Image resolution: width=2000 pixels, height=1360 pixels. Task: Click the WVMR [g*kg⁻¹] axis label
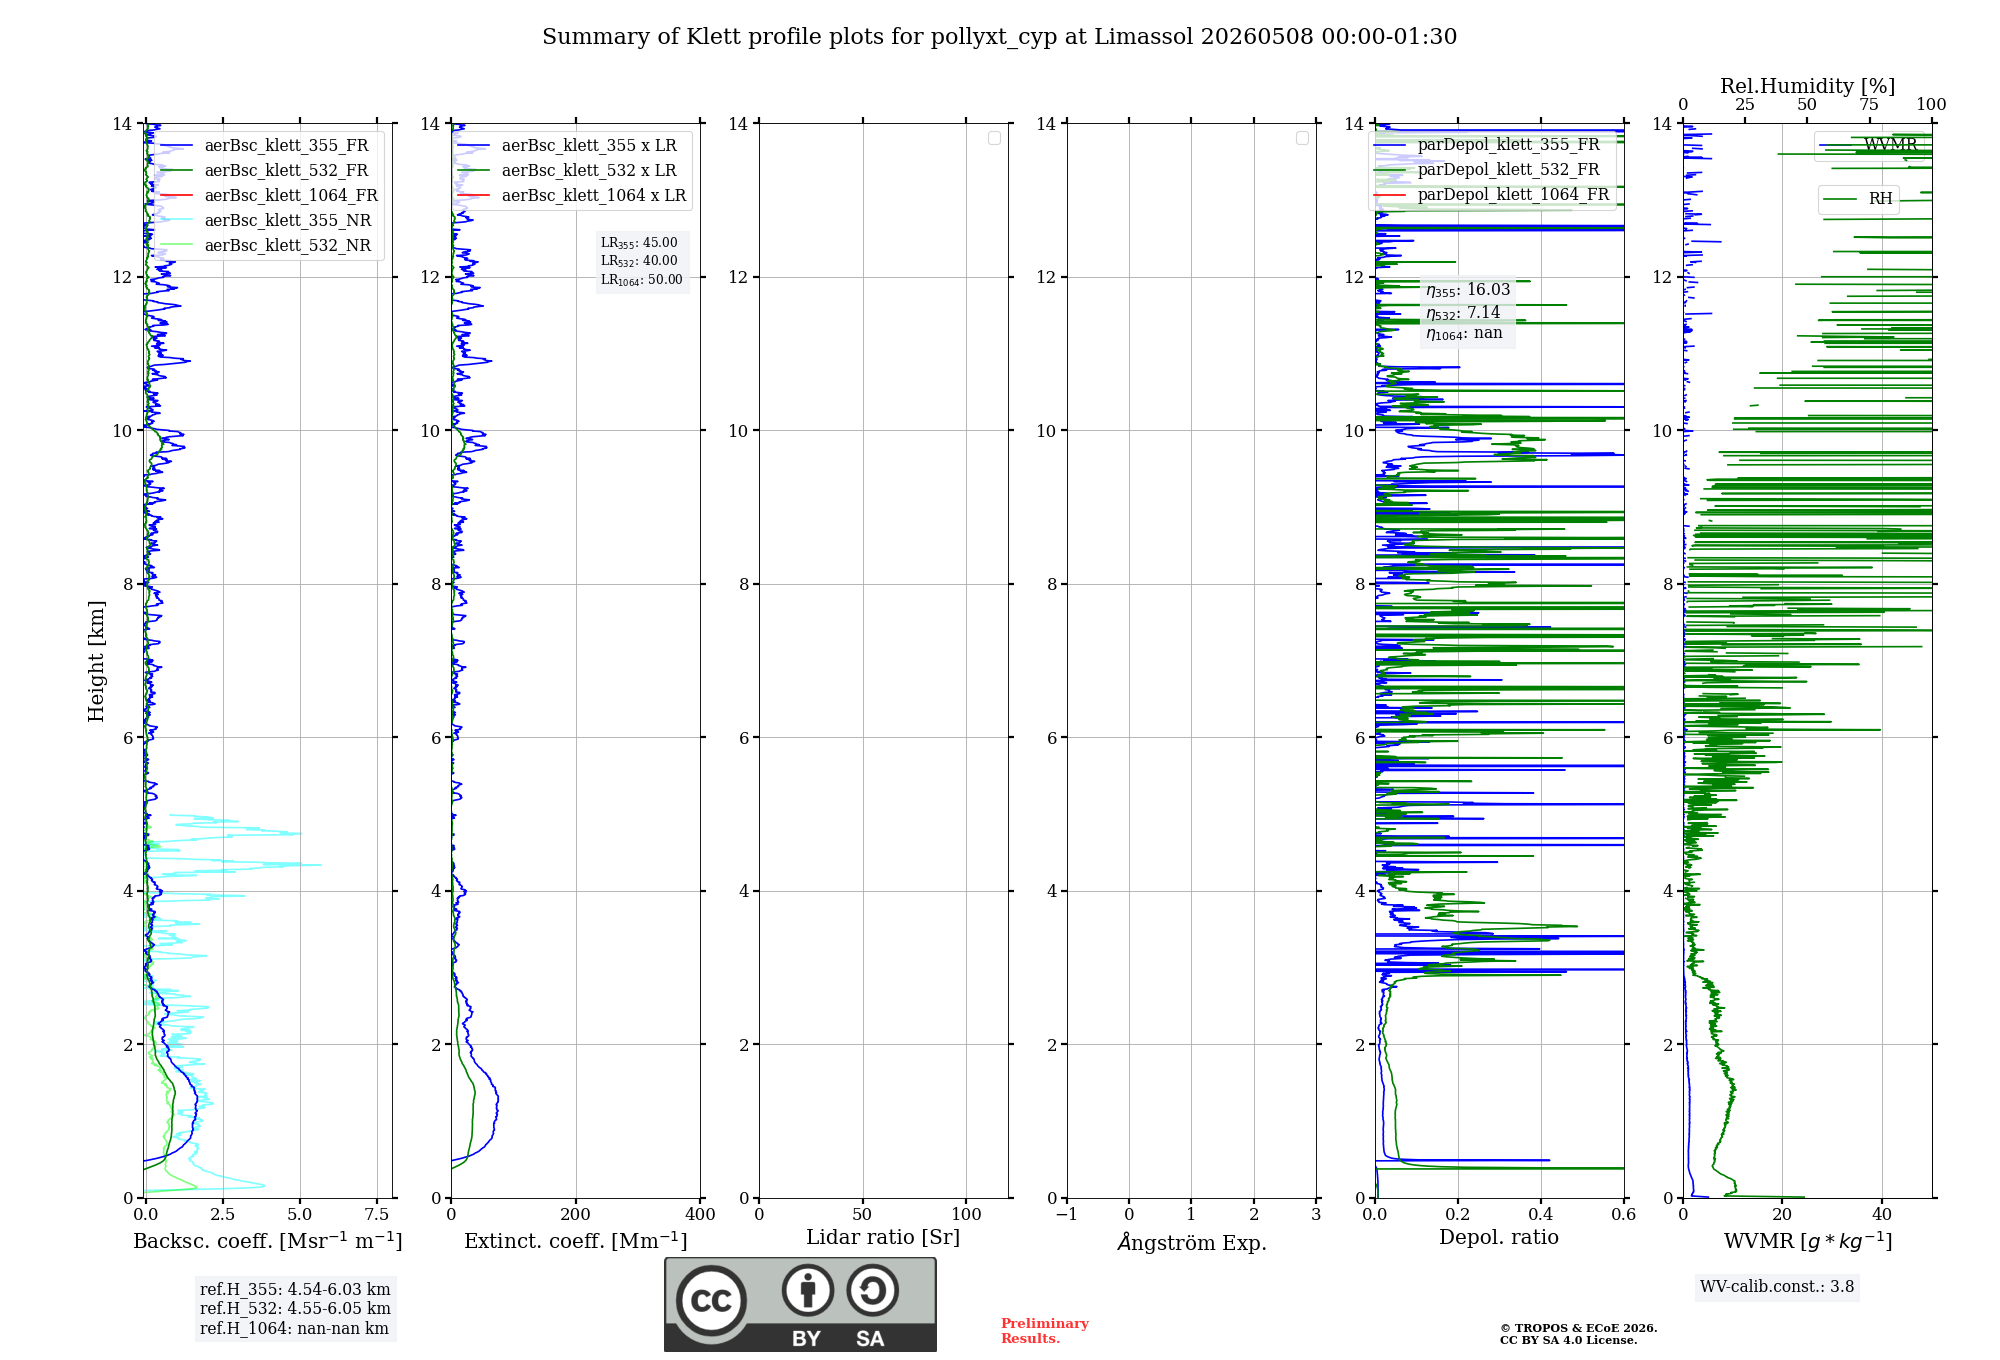[1808, 1242]
